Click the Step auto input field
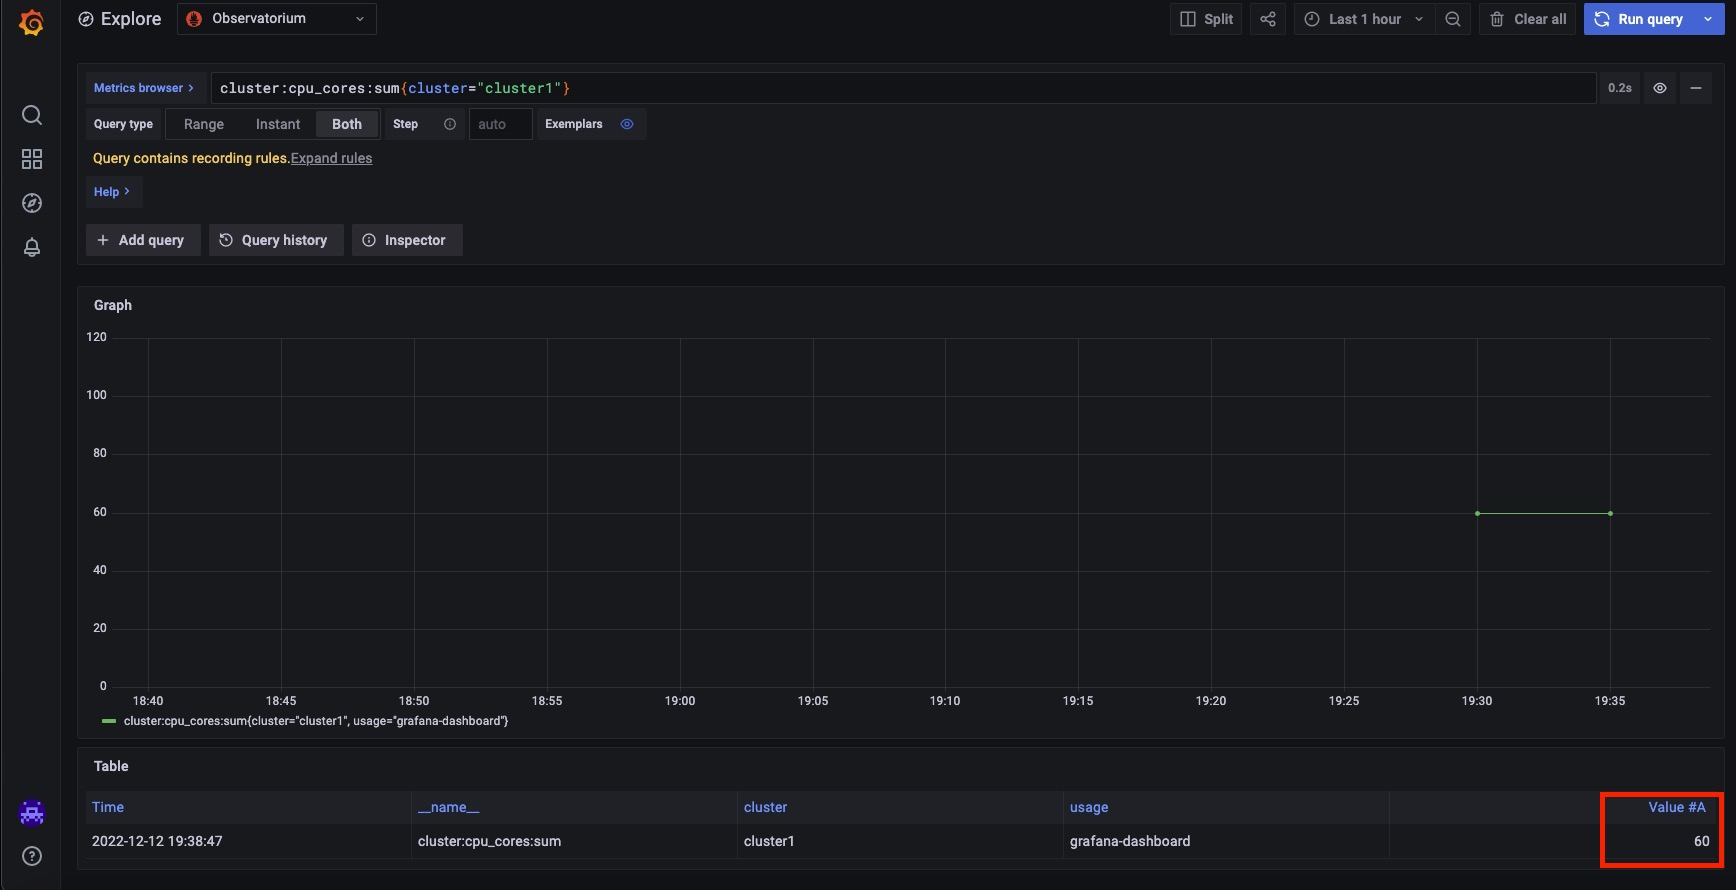Image resolution: width=1736 pixels, height=890 pixels. tap(500, 124)
